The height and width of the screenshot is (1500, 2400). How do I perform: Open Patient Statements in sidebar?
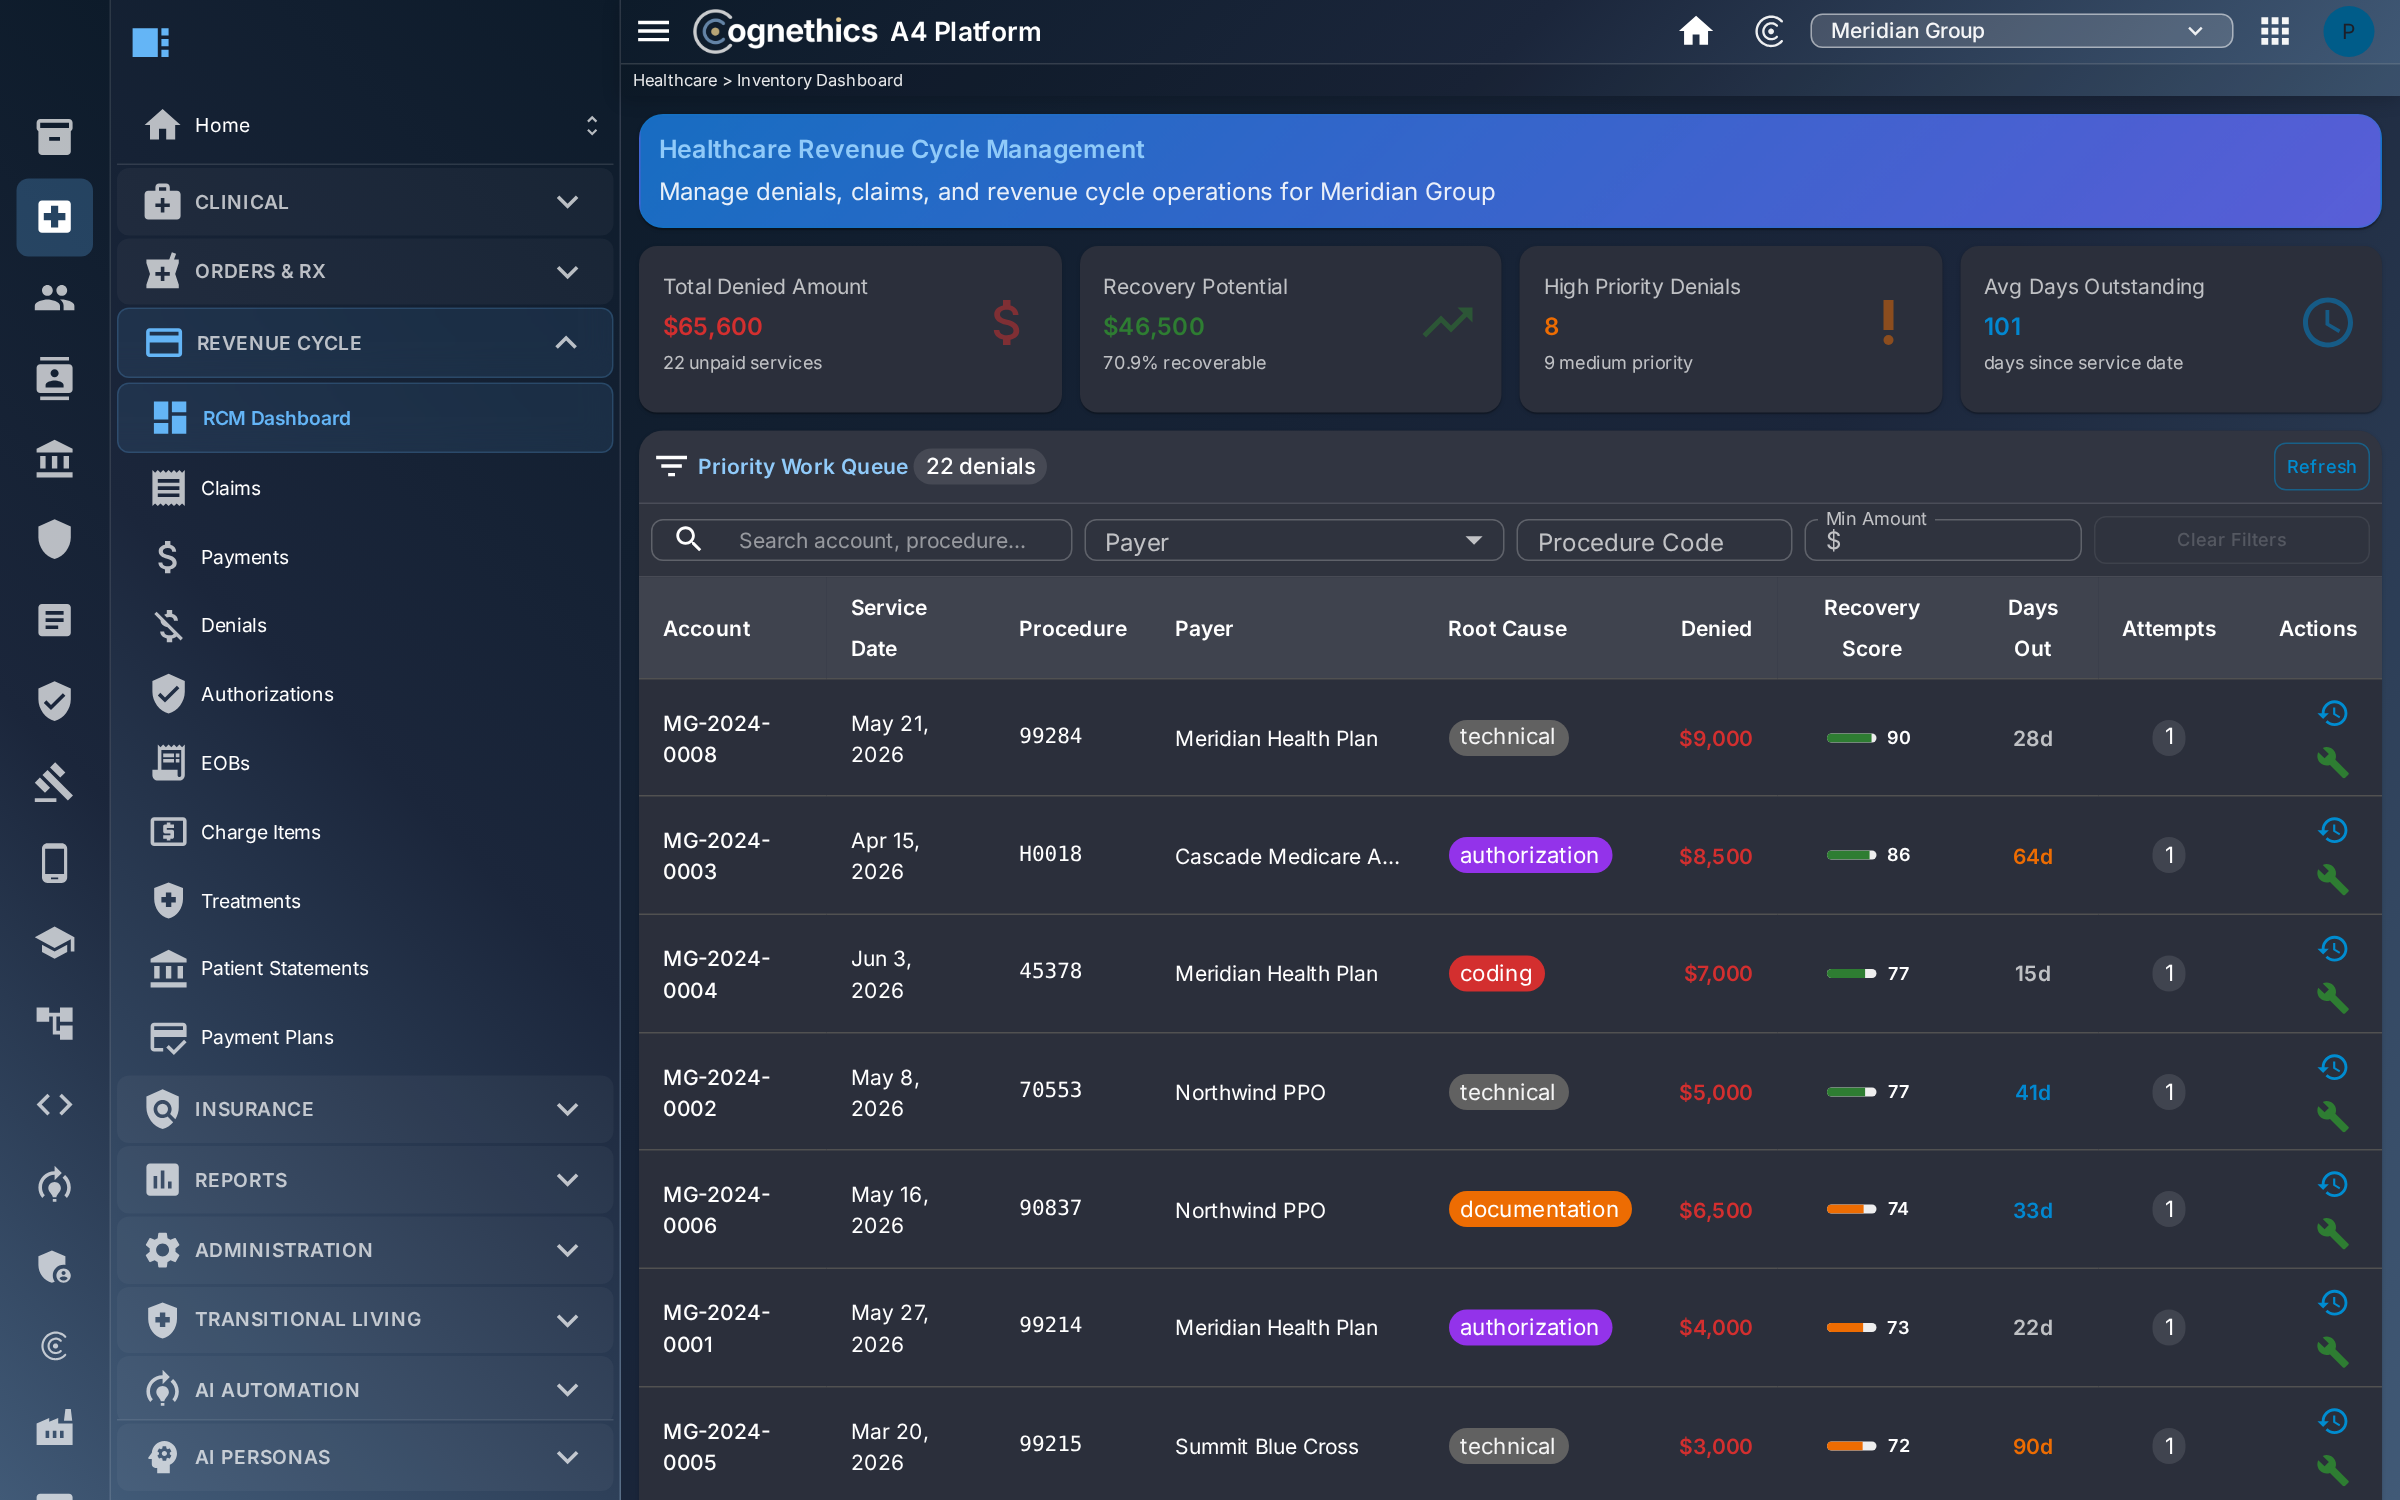pos(365,968)
